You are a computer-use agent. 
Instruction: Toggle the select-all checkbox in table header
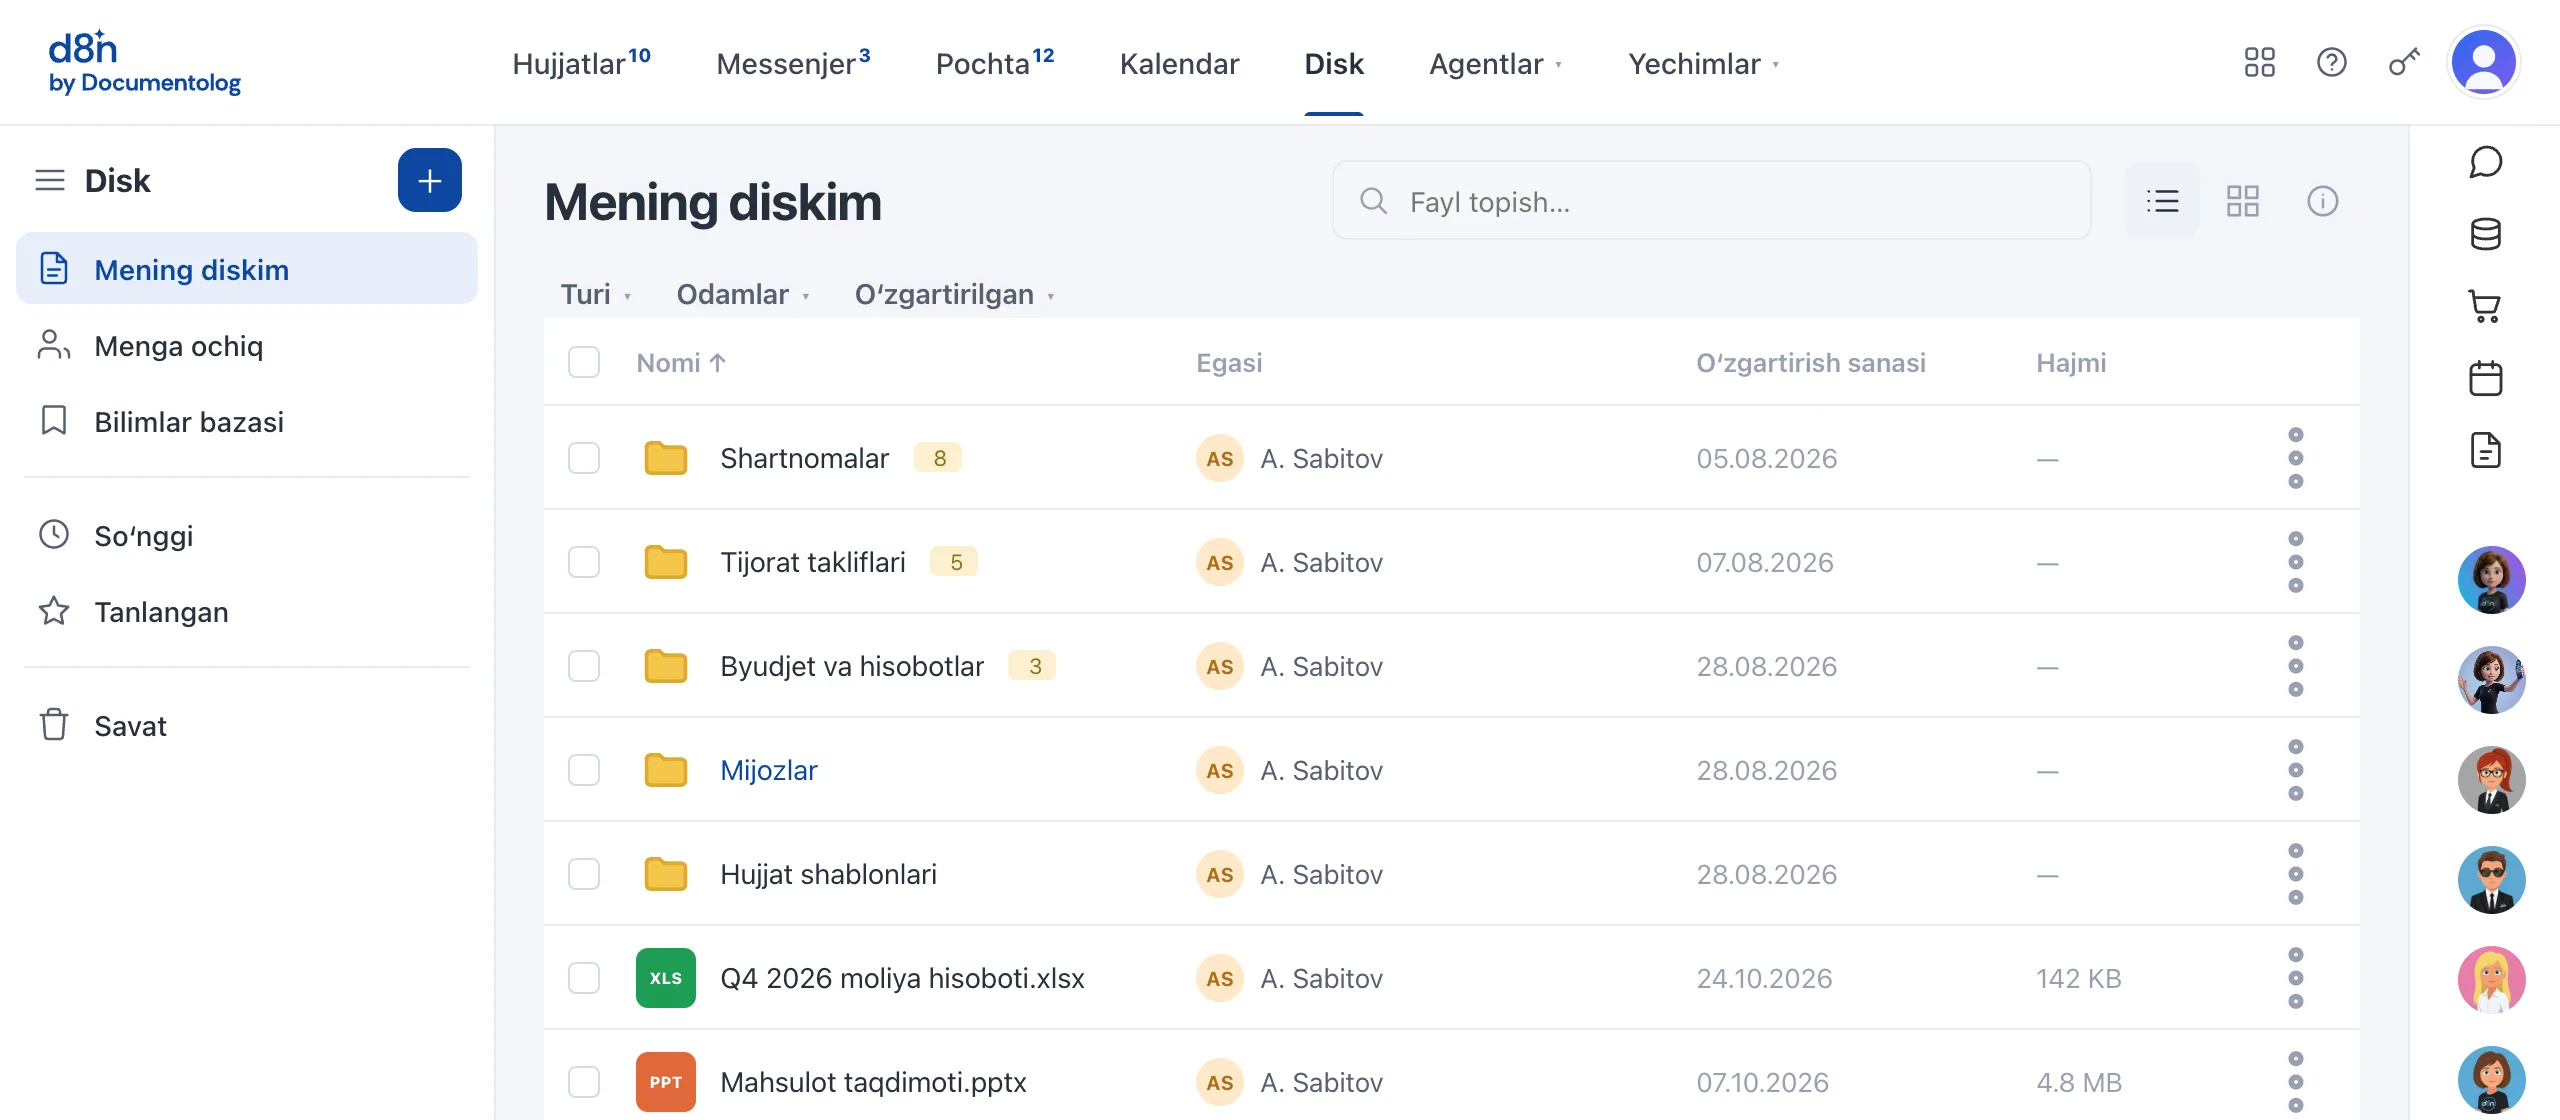tap(584, 362)
